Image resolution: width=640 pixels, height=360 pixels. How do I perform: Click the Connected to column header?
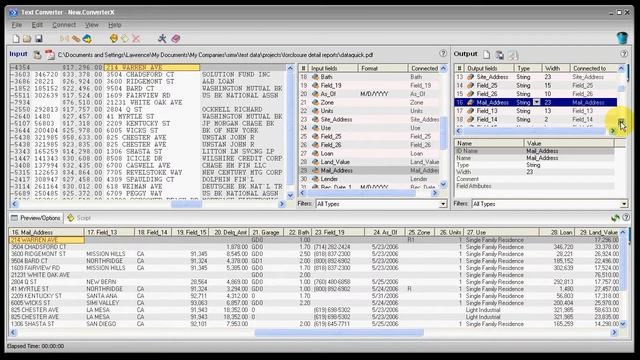coord(593,68)
